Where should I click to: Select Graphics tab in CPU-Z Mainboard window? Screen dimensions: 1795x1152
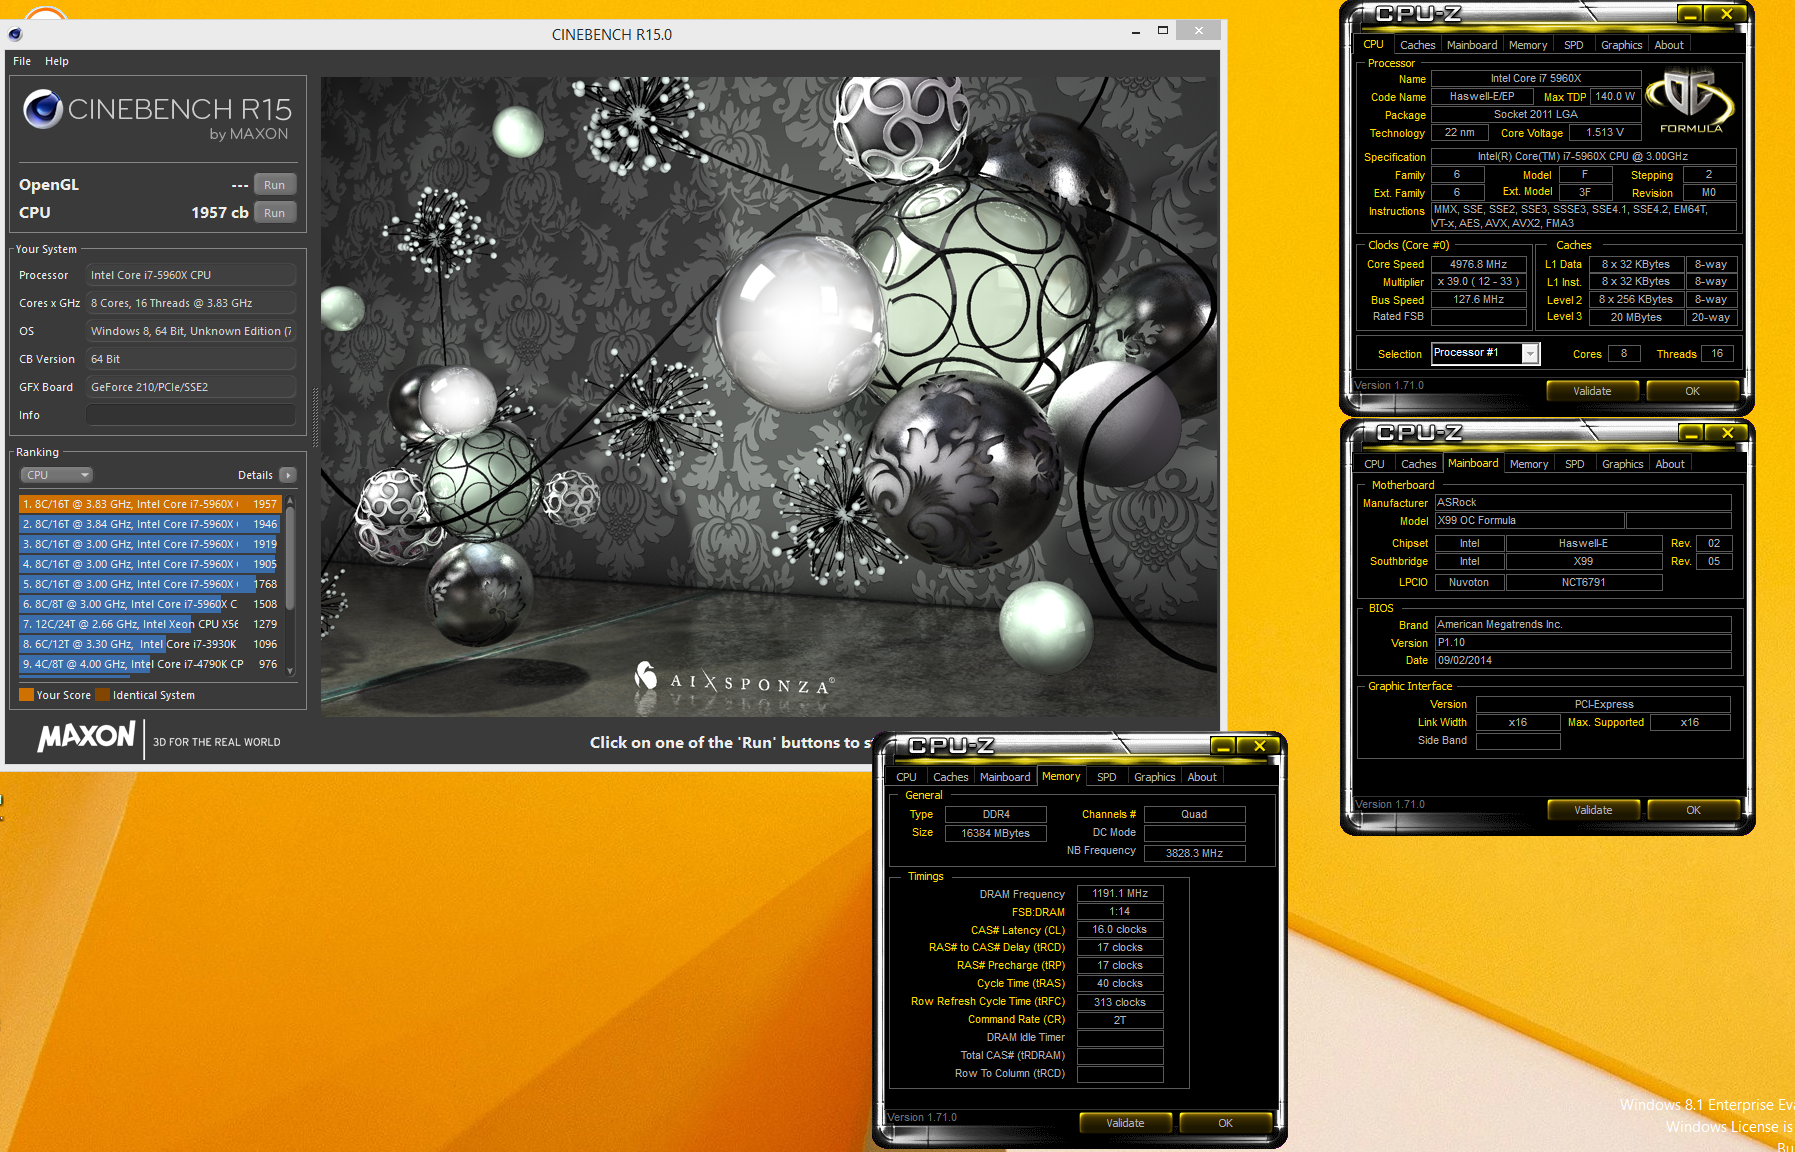coord(1622,464)
